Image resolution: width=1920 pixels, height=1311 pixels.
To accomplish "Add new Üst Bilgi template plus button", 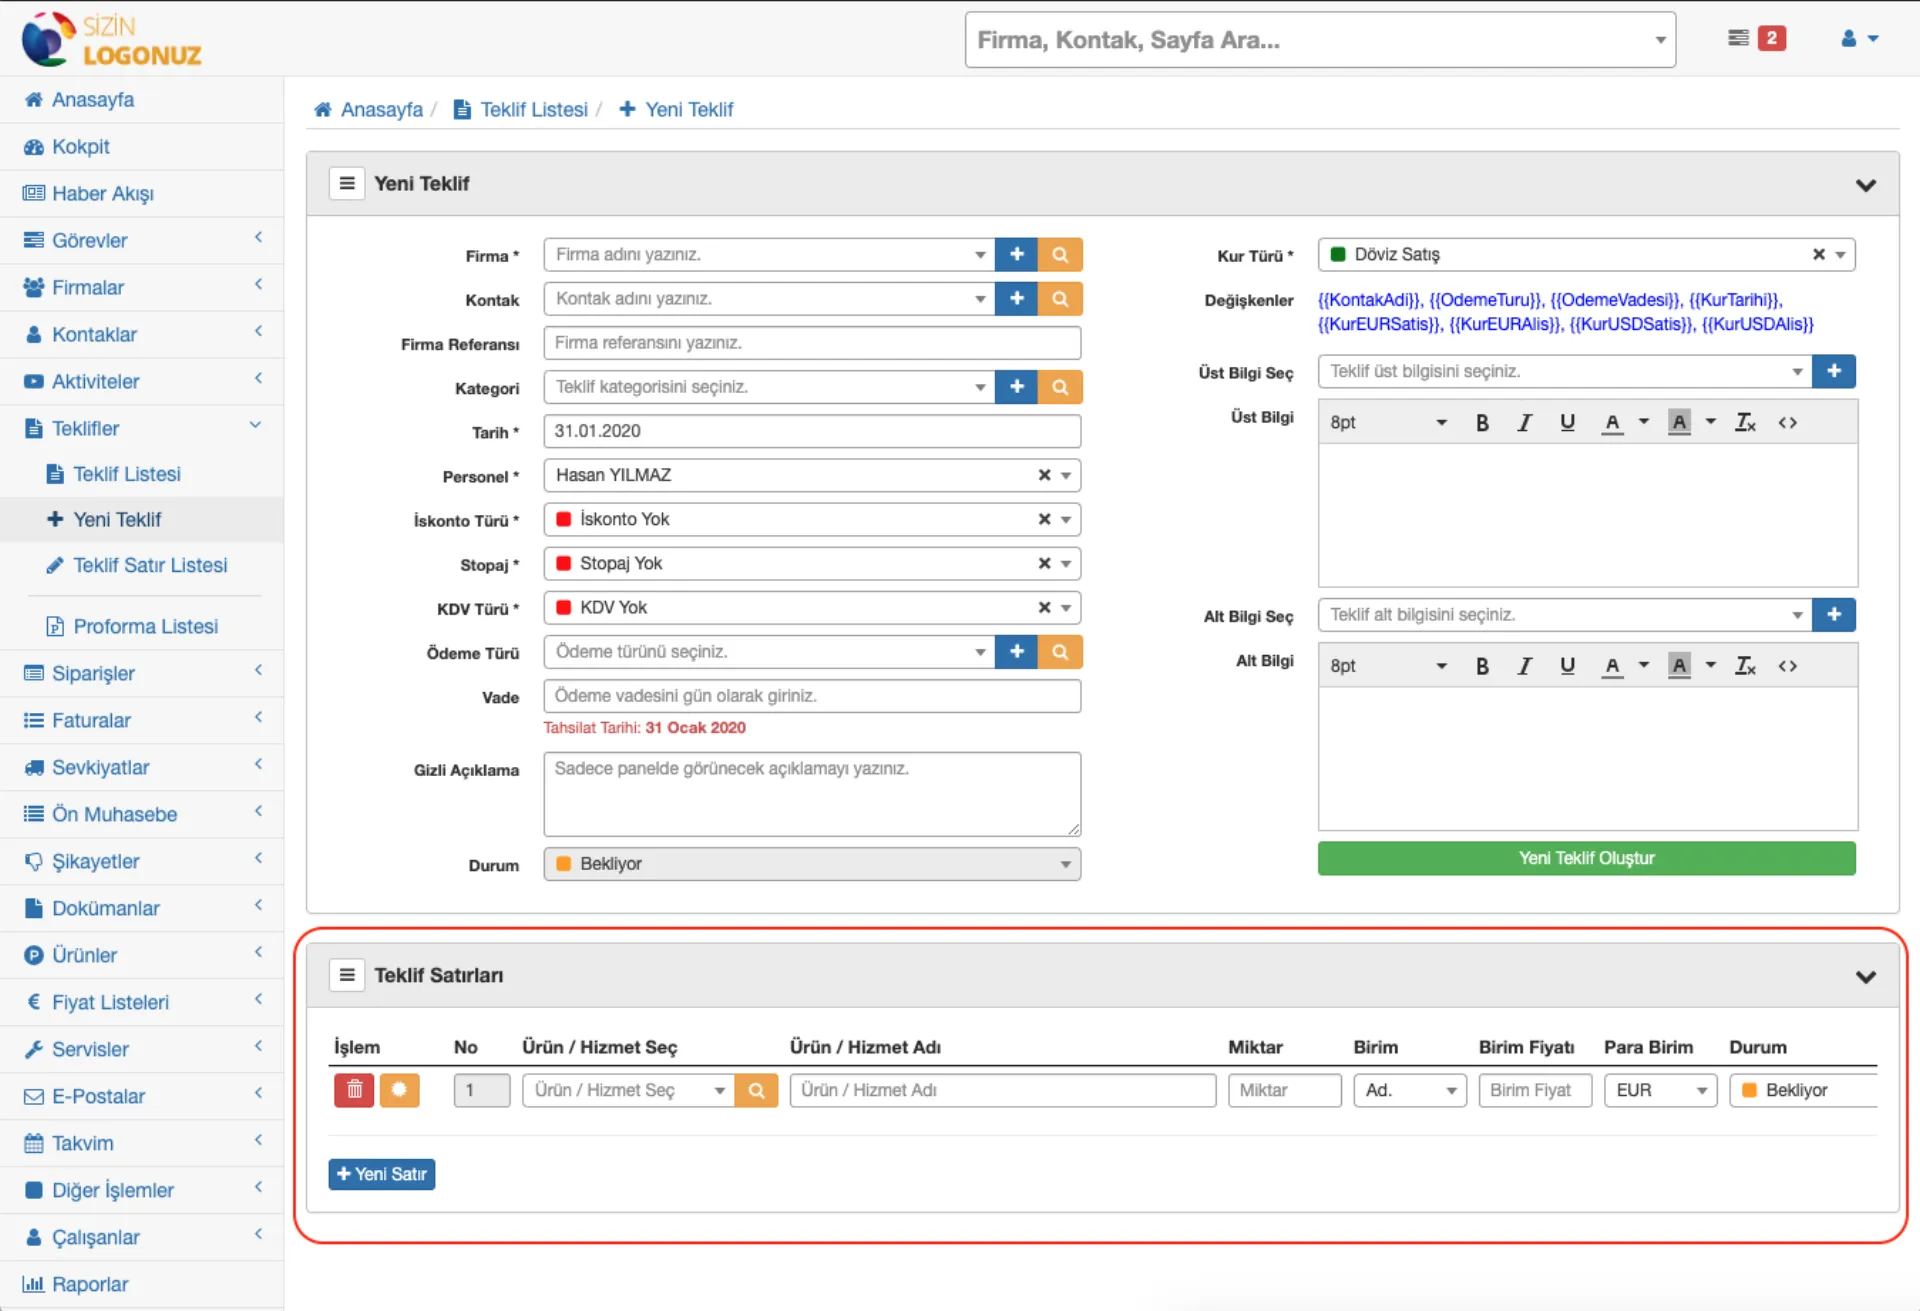I will pos(1834,371).
